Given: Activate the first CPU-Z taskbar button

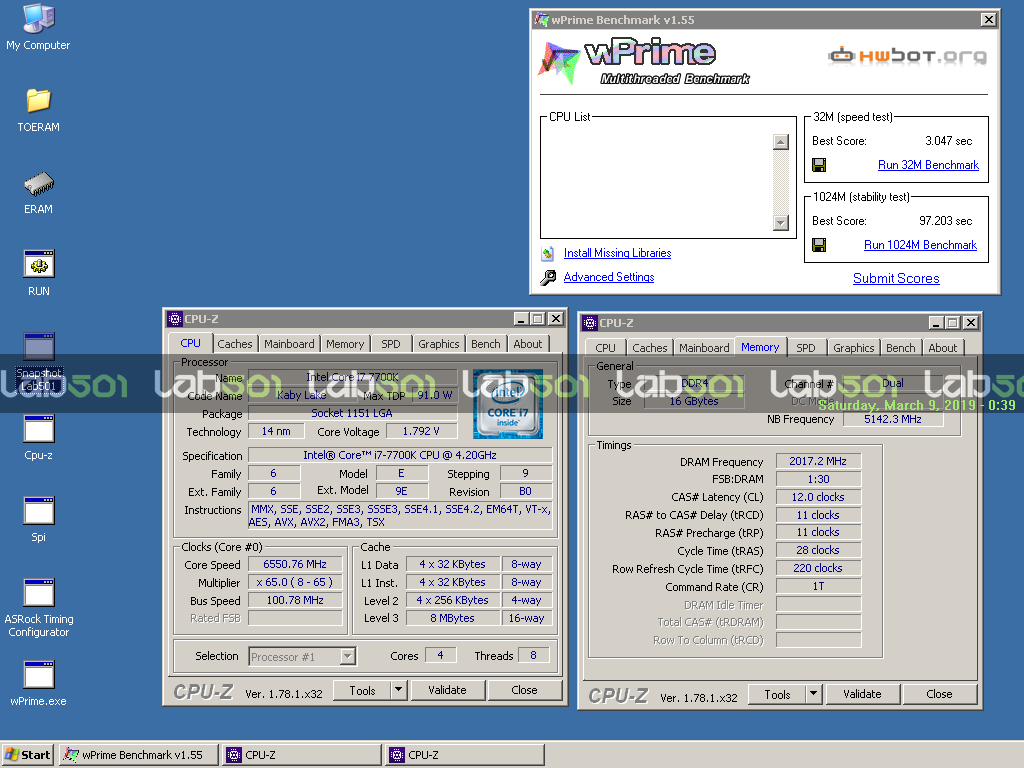Looking at the screenshot, I should pyautogui.click(x=302, y=755).
